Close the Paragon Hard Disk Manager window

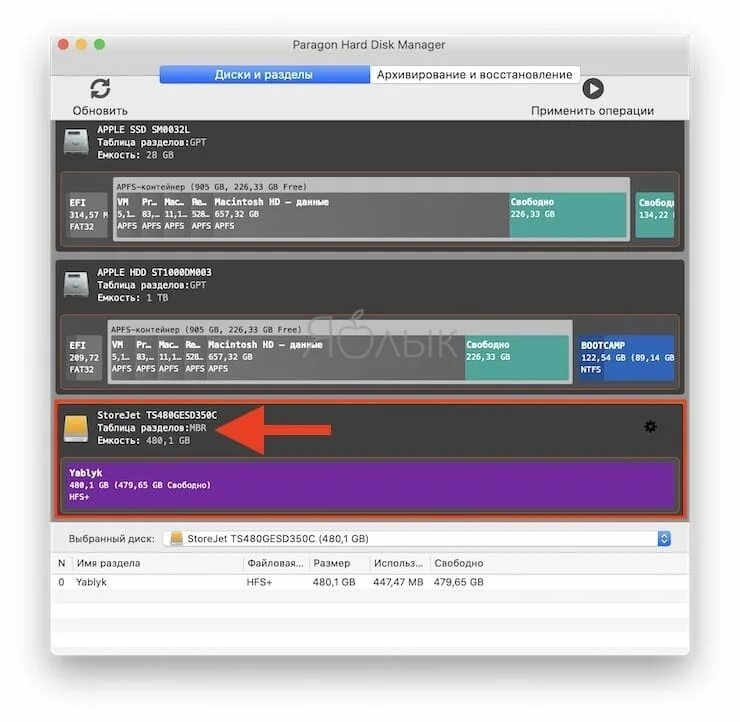tap(63, 44)
